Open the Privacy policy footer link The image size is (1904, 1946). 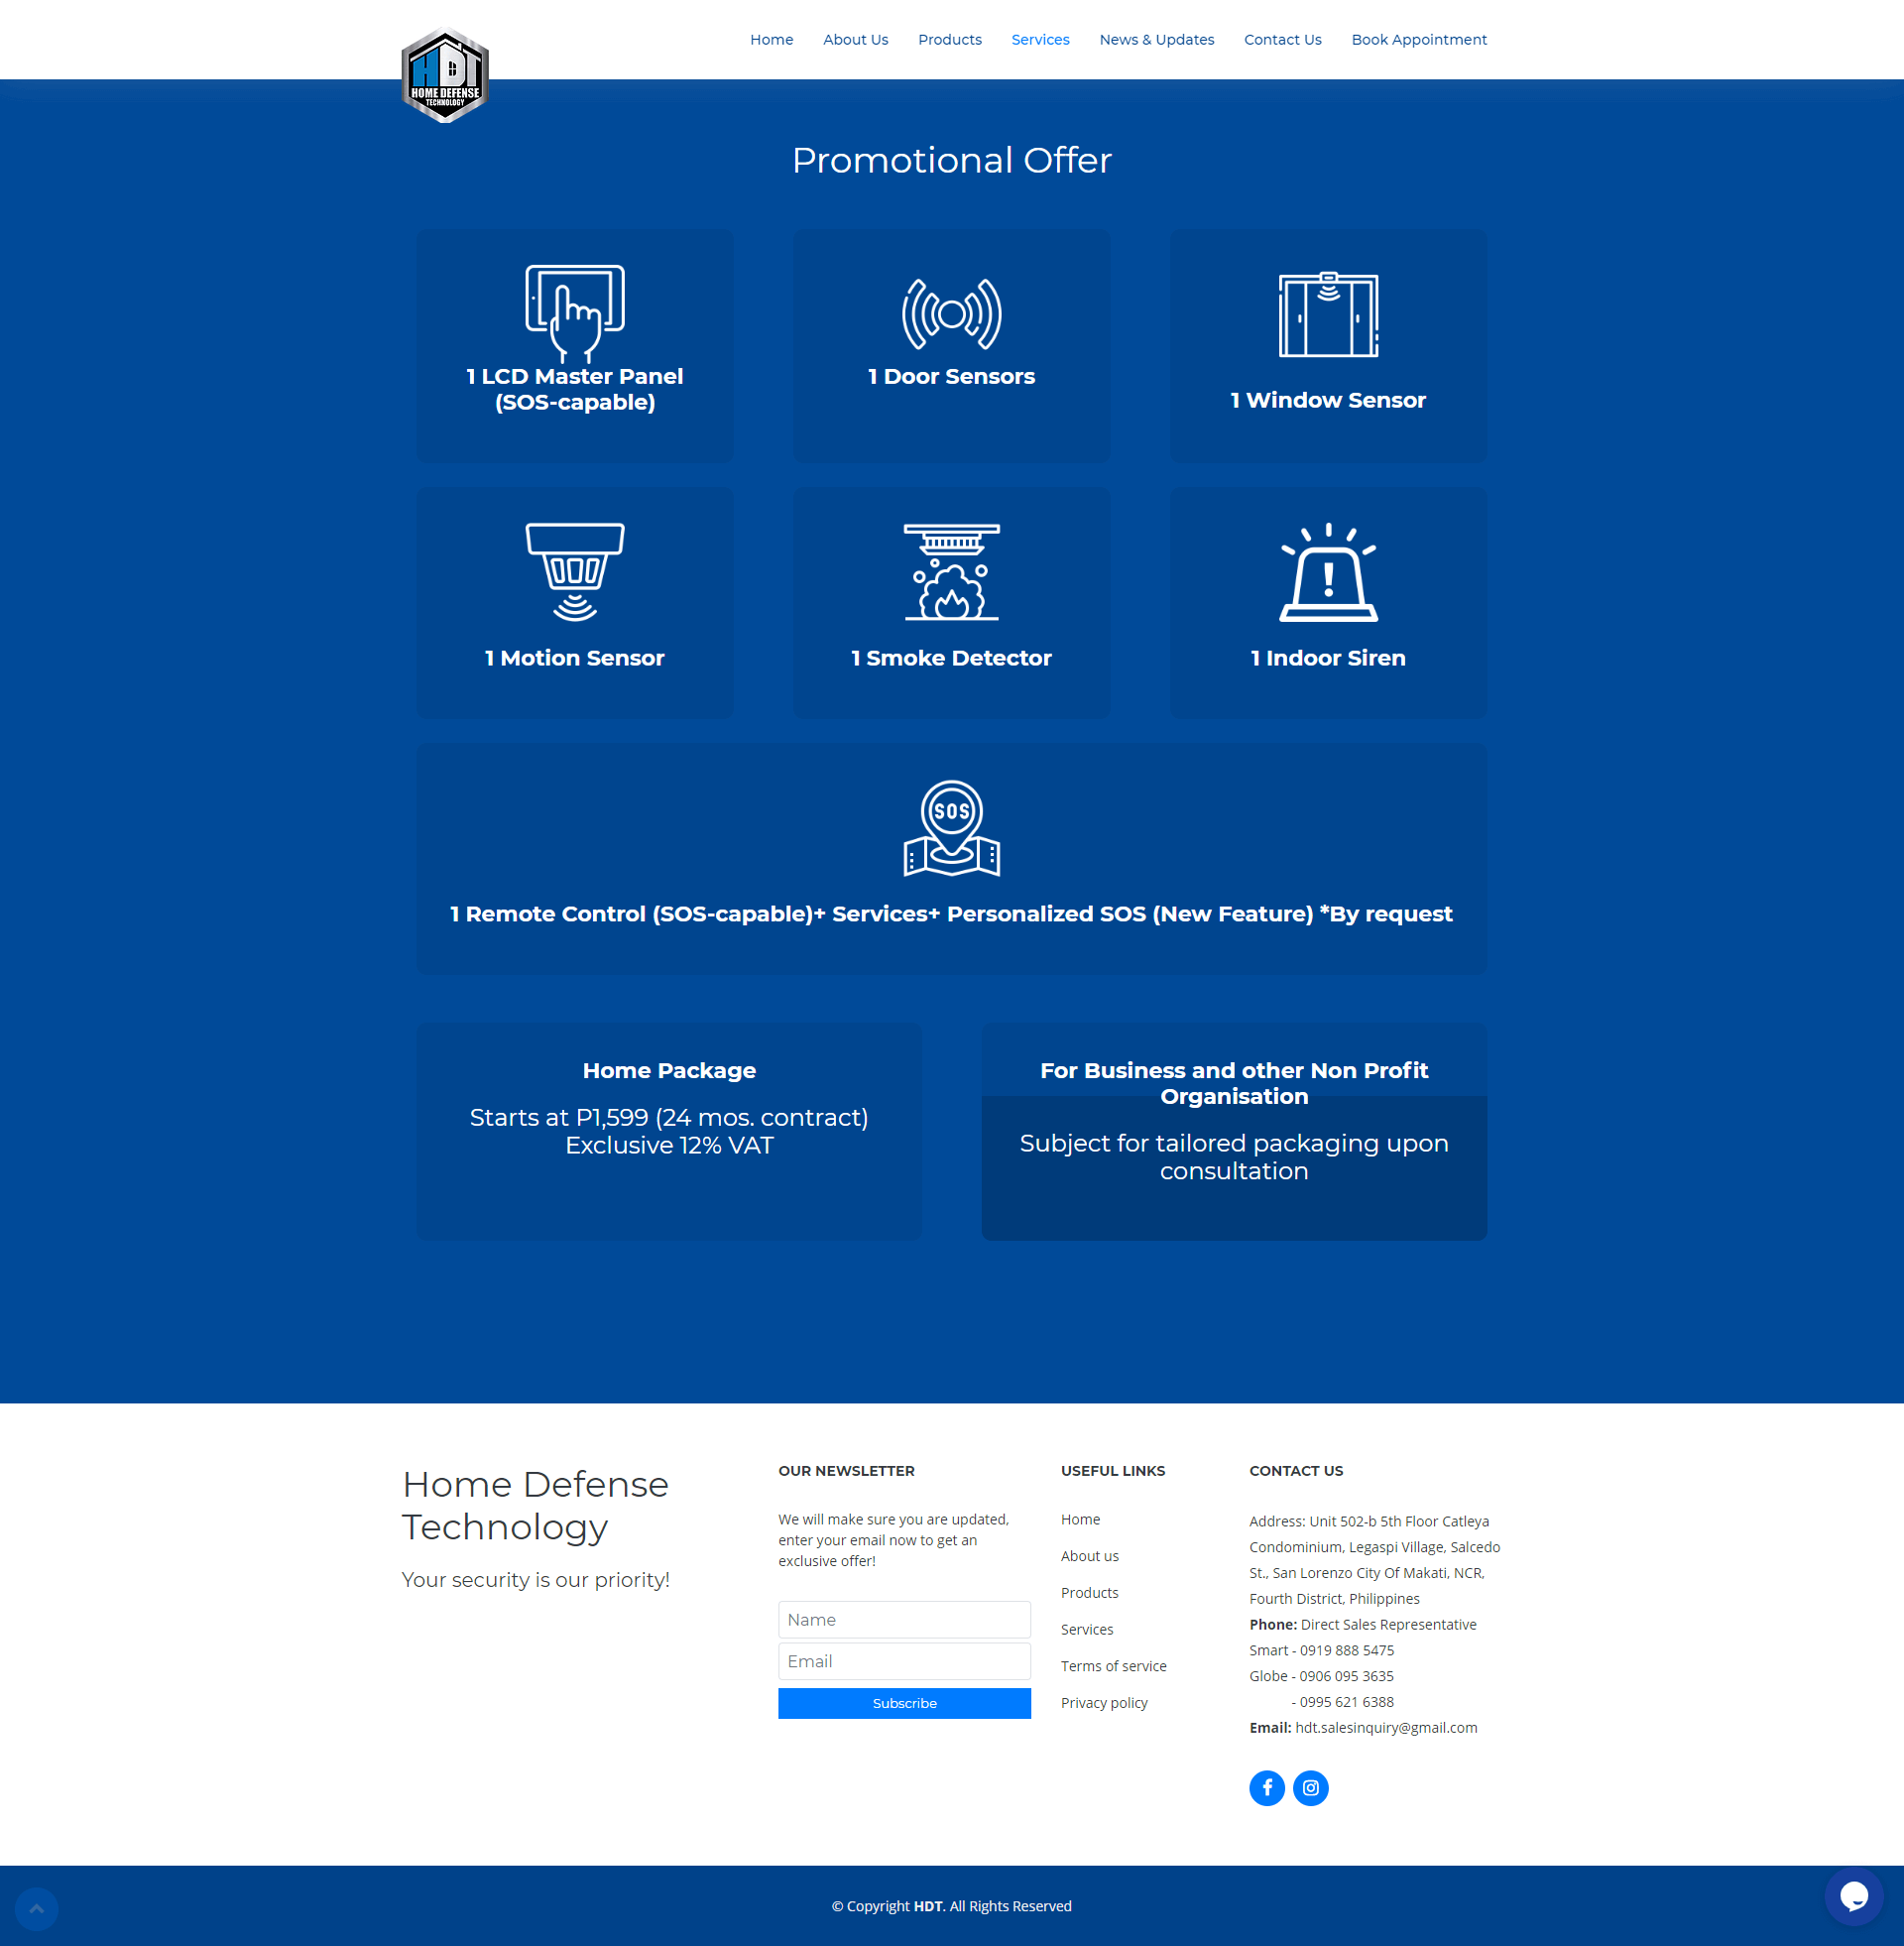click(x=1104, y=1703)
